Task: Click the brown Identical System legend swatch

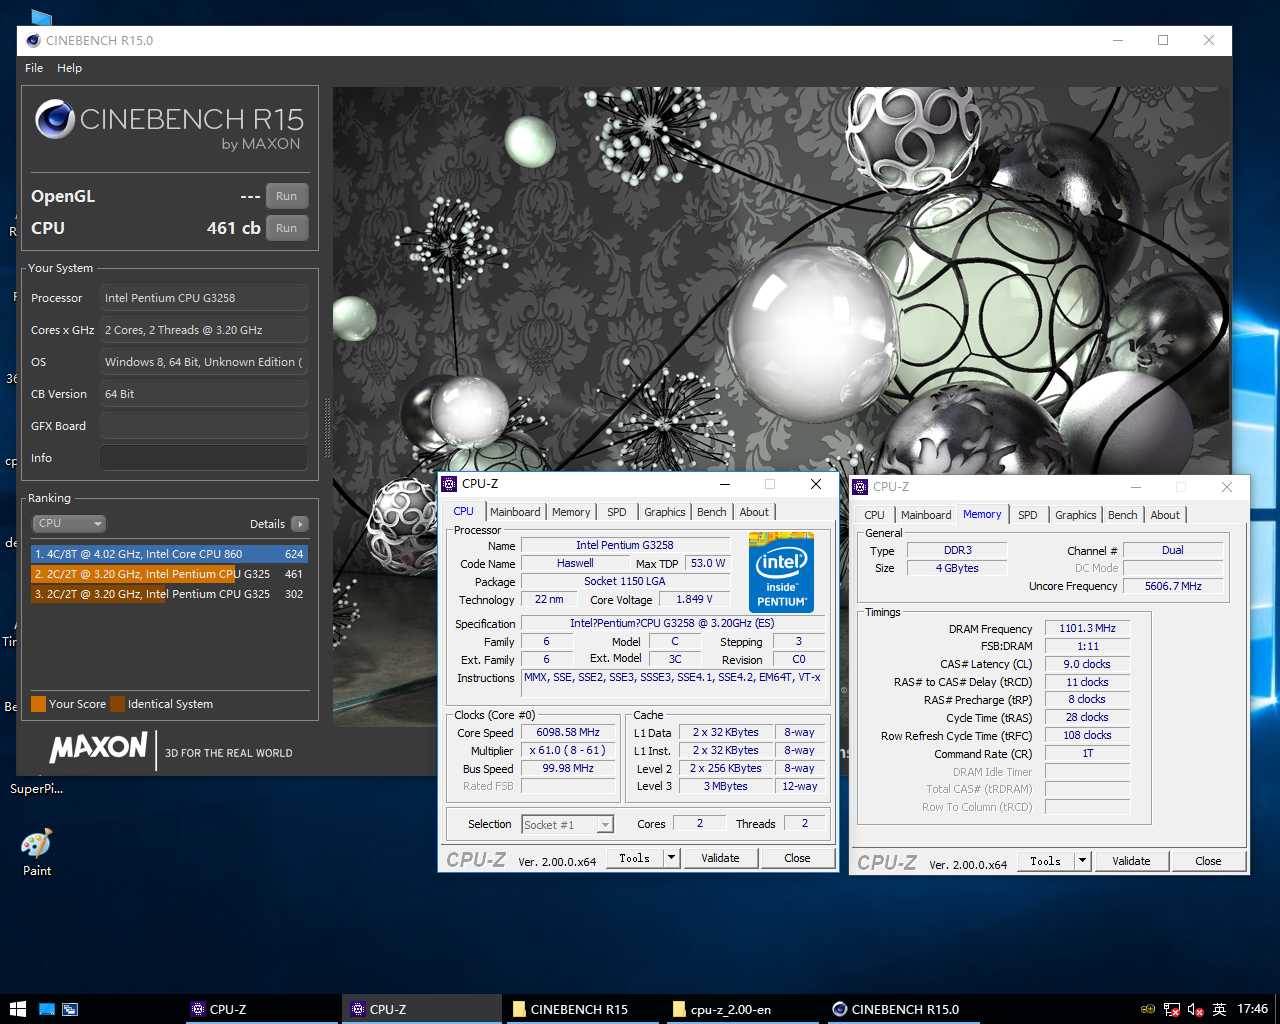Action: 118,704
